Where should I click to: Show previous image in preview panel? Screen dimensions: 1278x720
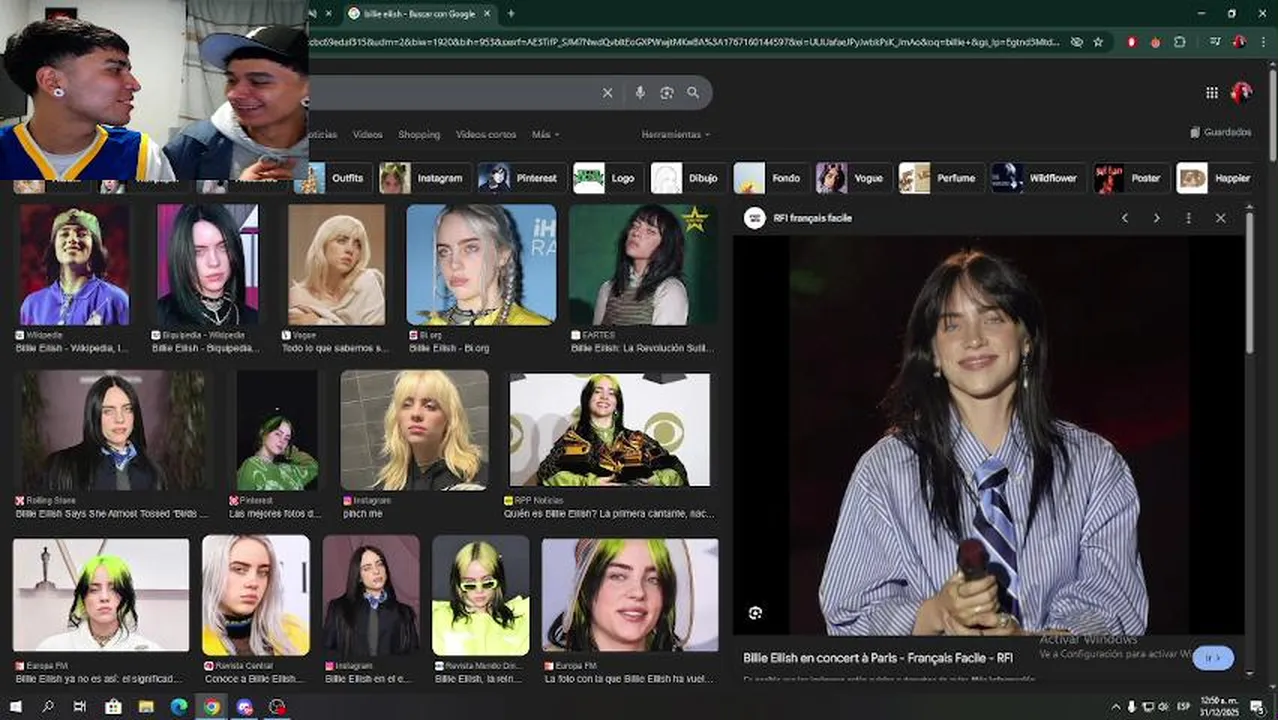tap(1125, 218)
